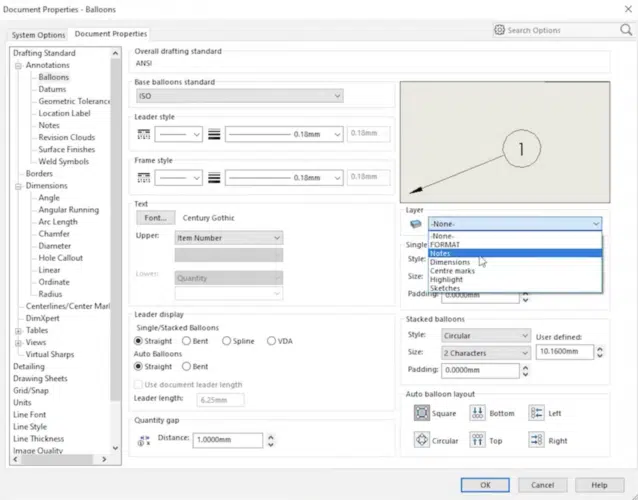The width and height of the screenshot is (638, 500).
Task: Choose Centre marks in the Layer list
Action: [515, 271]
